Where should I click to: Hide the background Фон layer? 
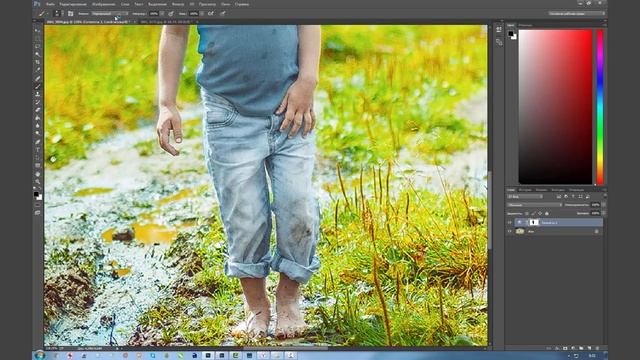coord(509,231)
